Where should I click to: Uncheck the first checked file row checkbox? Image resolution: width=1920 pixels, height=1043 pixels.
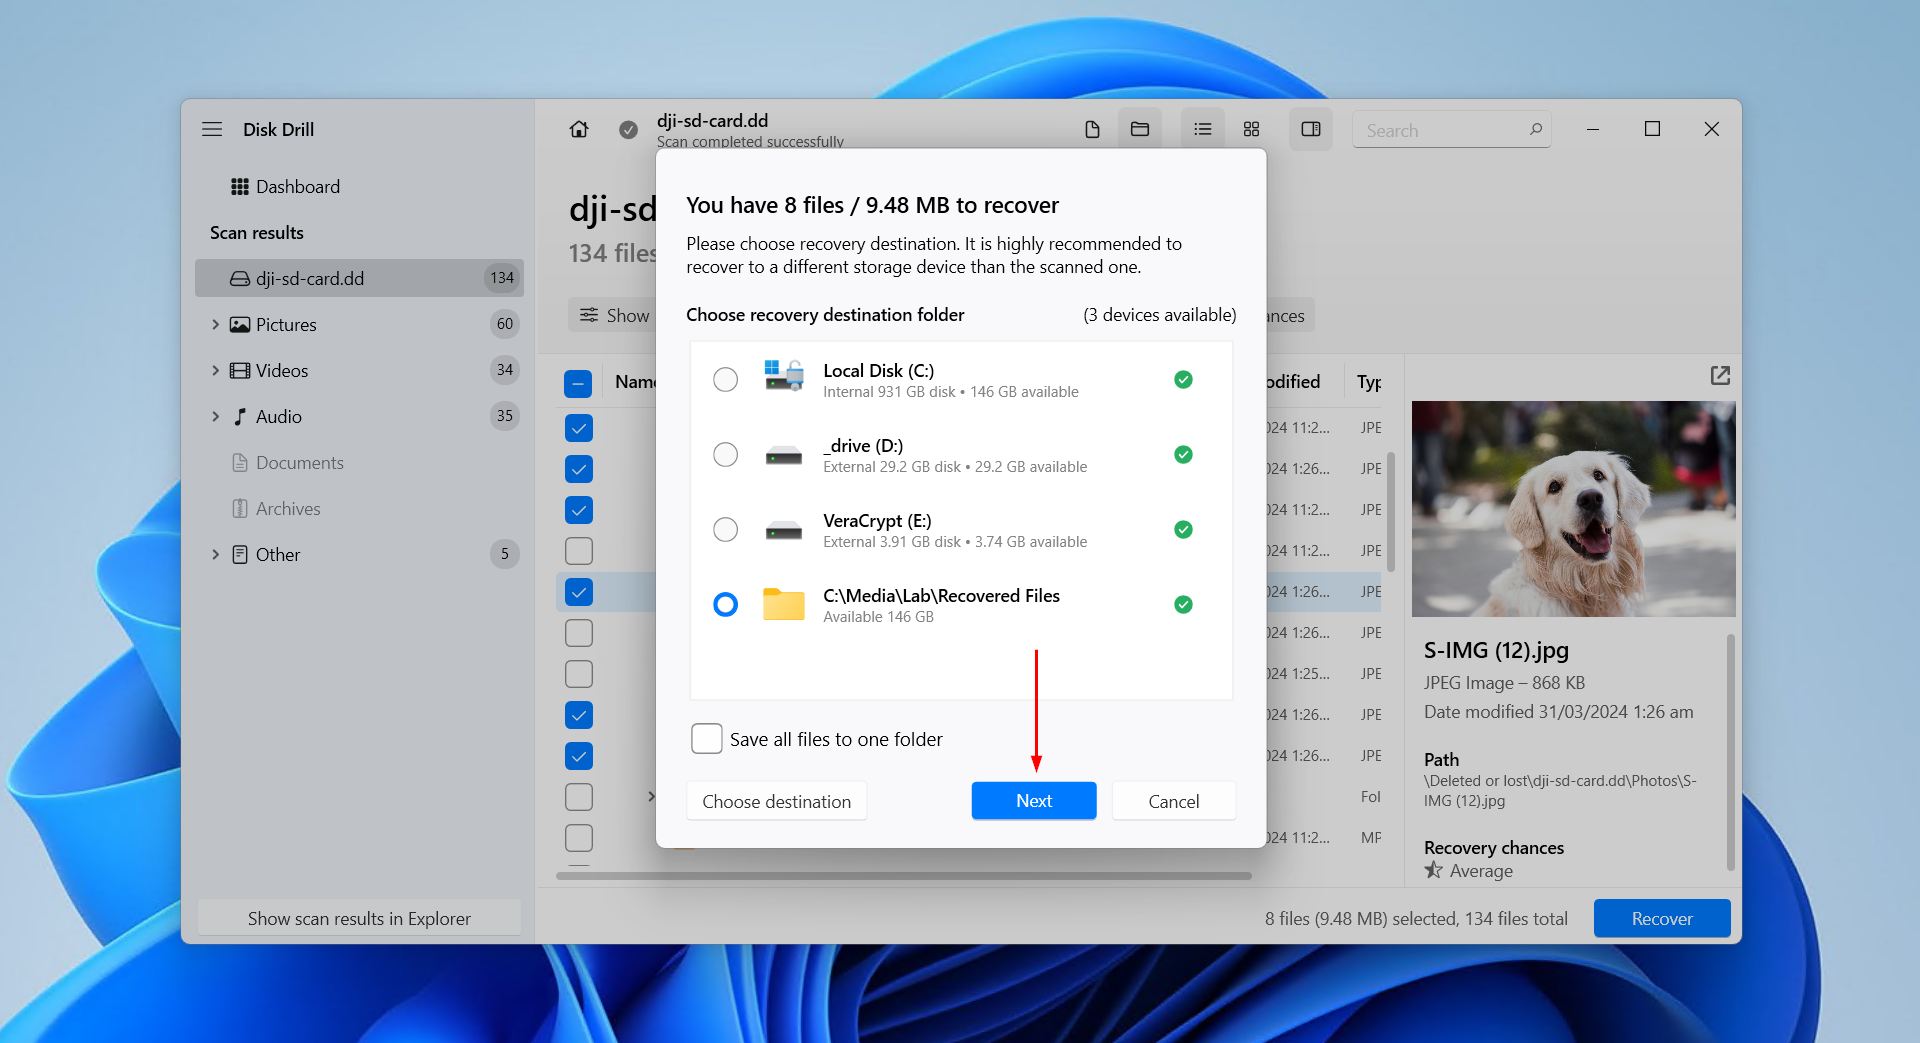[578, 428]
